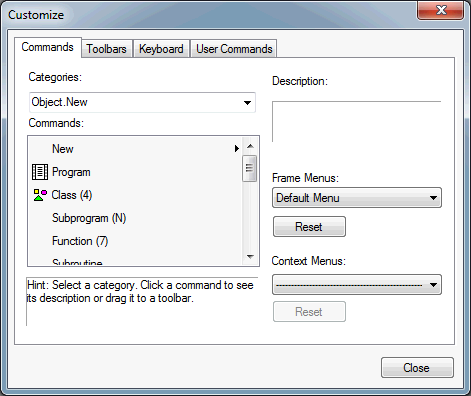
Task: Click the commands list scroll up arrow
Action: click(250, 146)
